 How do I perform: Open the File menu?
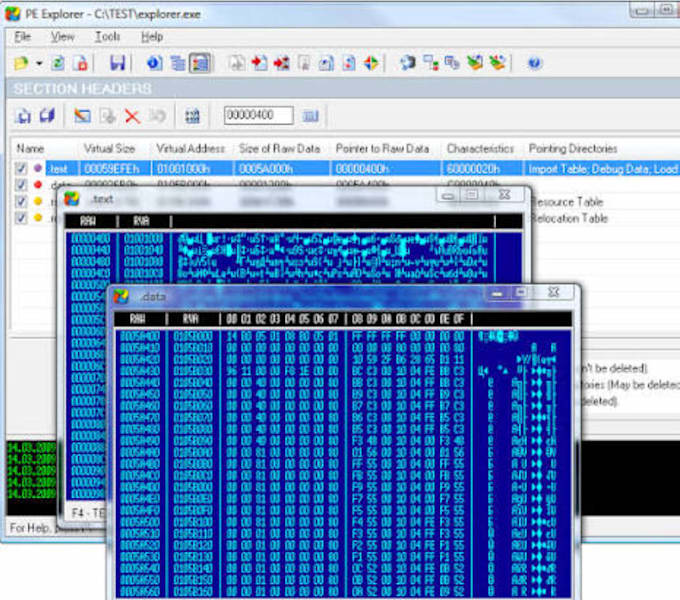click(x=23, y=37)
